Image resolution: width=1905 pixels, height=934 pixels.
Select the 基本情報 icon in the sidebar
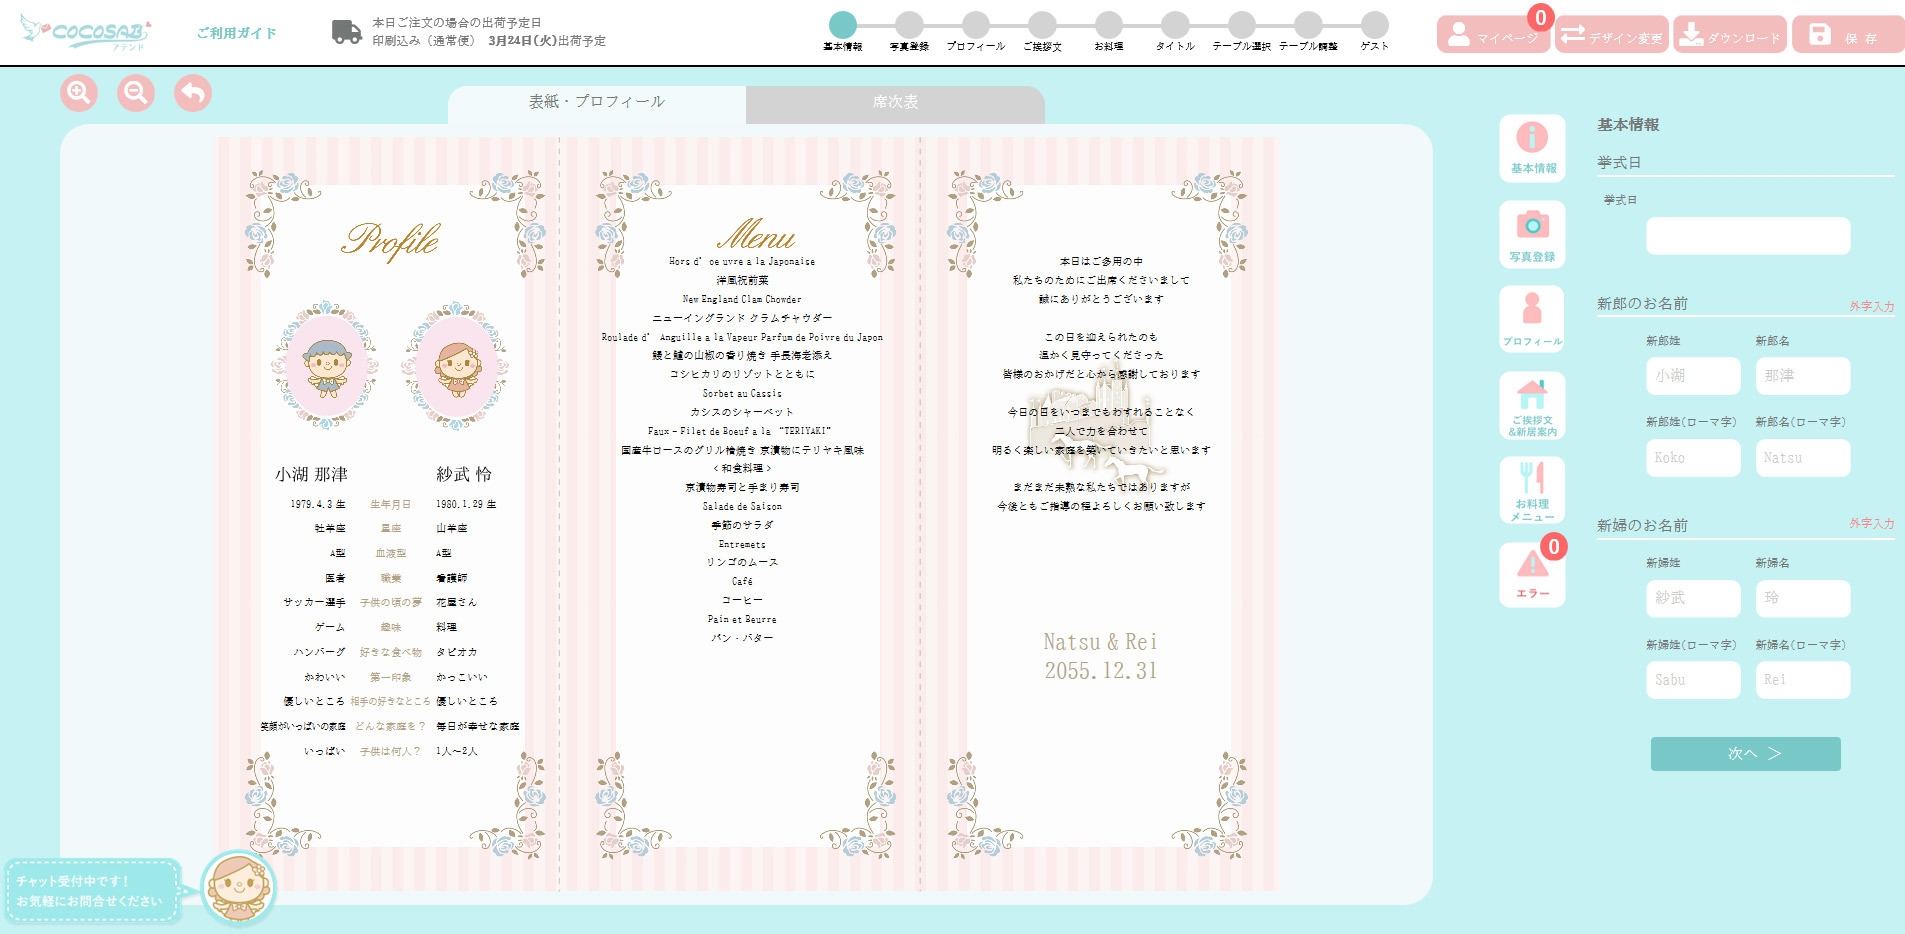pyautogui.click(x=1532, y=147)
